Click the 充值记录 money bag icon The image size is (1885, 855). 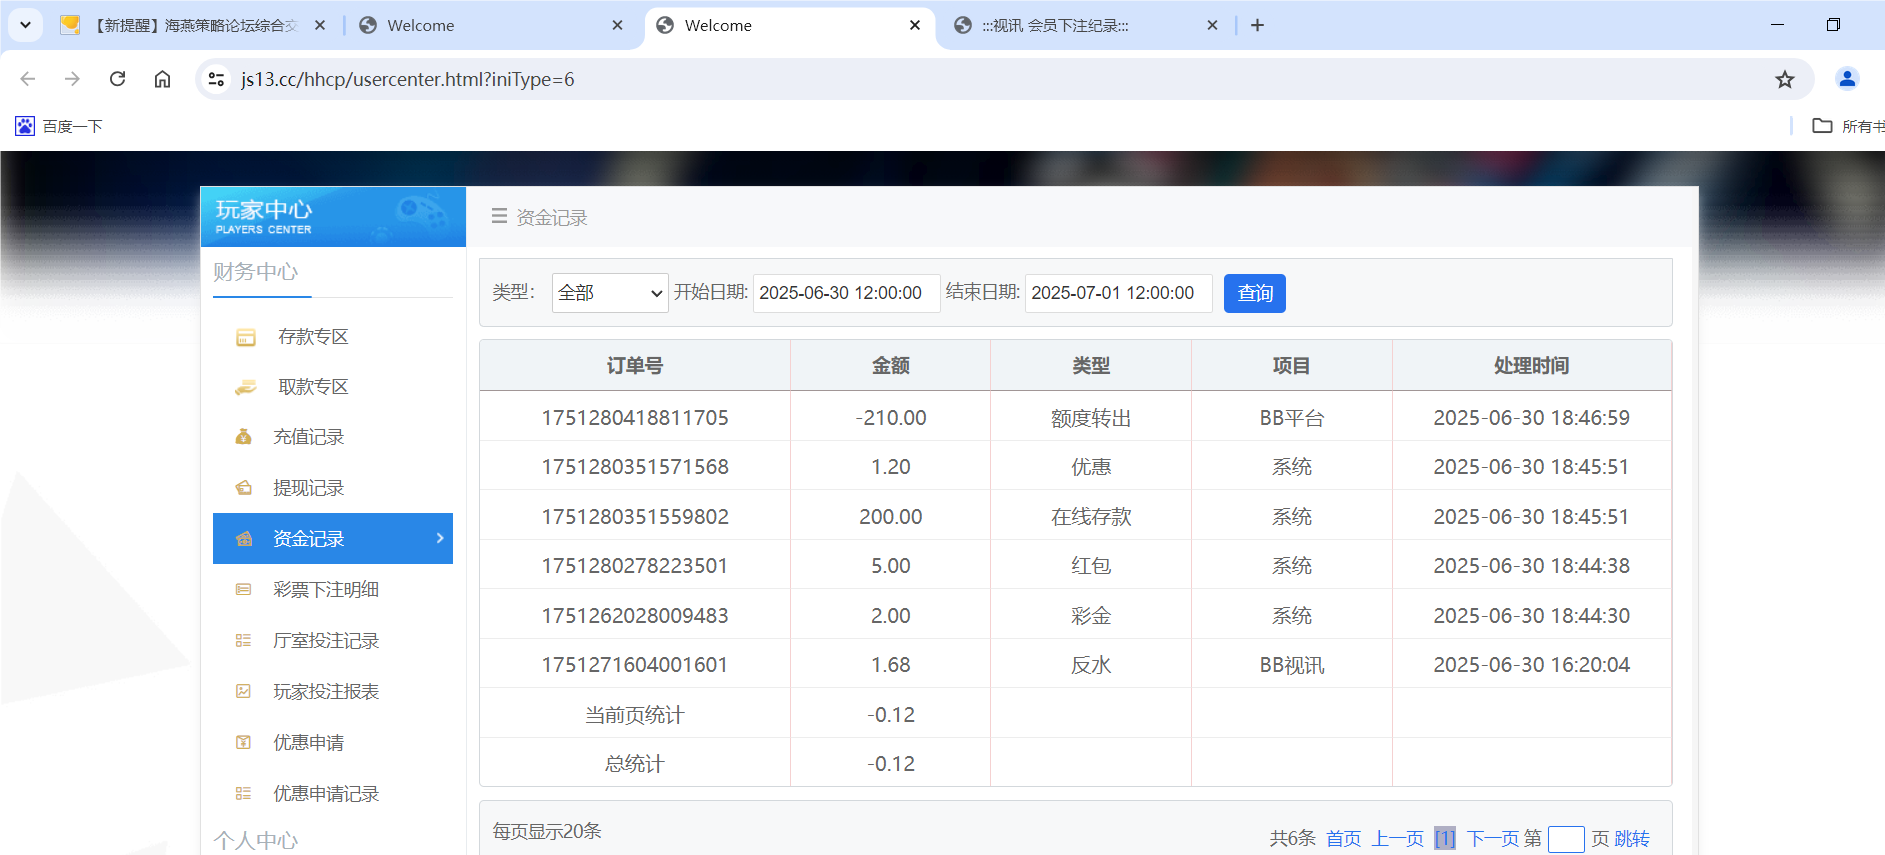click(243, 437)
